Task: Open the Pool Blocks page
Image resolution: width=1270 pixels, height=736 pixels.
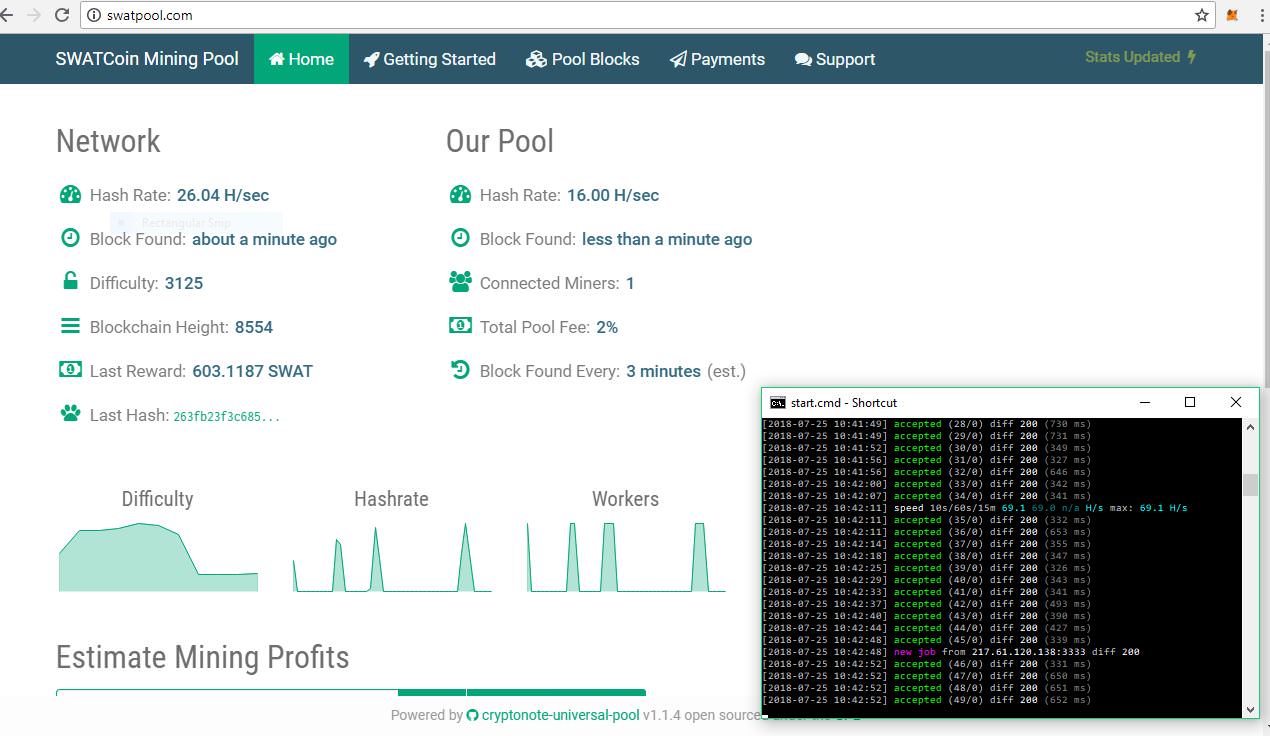Action: (582, 59)
